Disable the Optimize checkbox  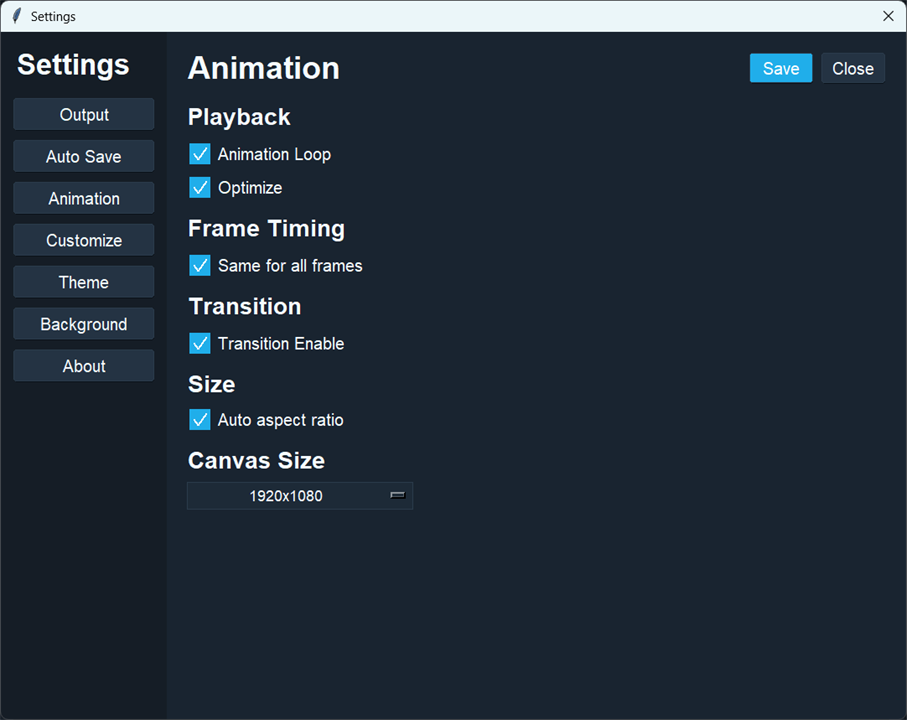pyautogui.click(x=200, y=187)
